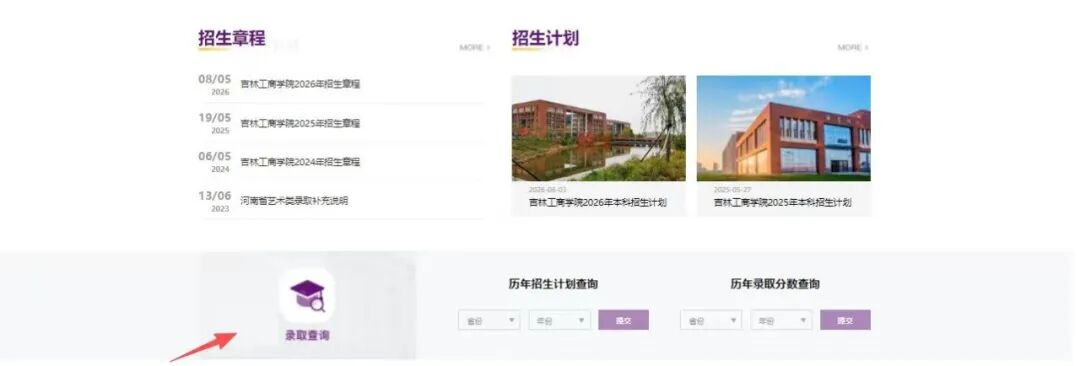Click the 历年录取分数查询 heading
Image resolution: width=1080 pixels, height=366 pixels.
775,284
